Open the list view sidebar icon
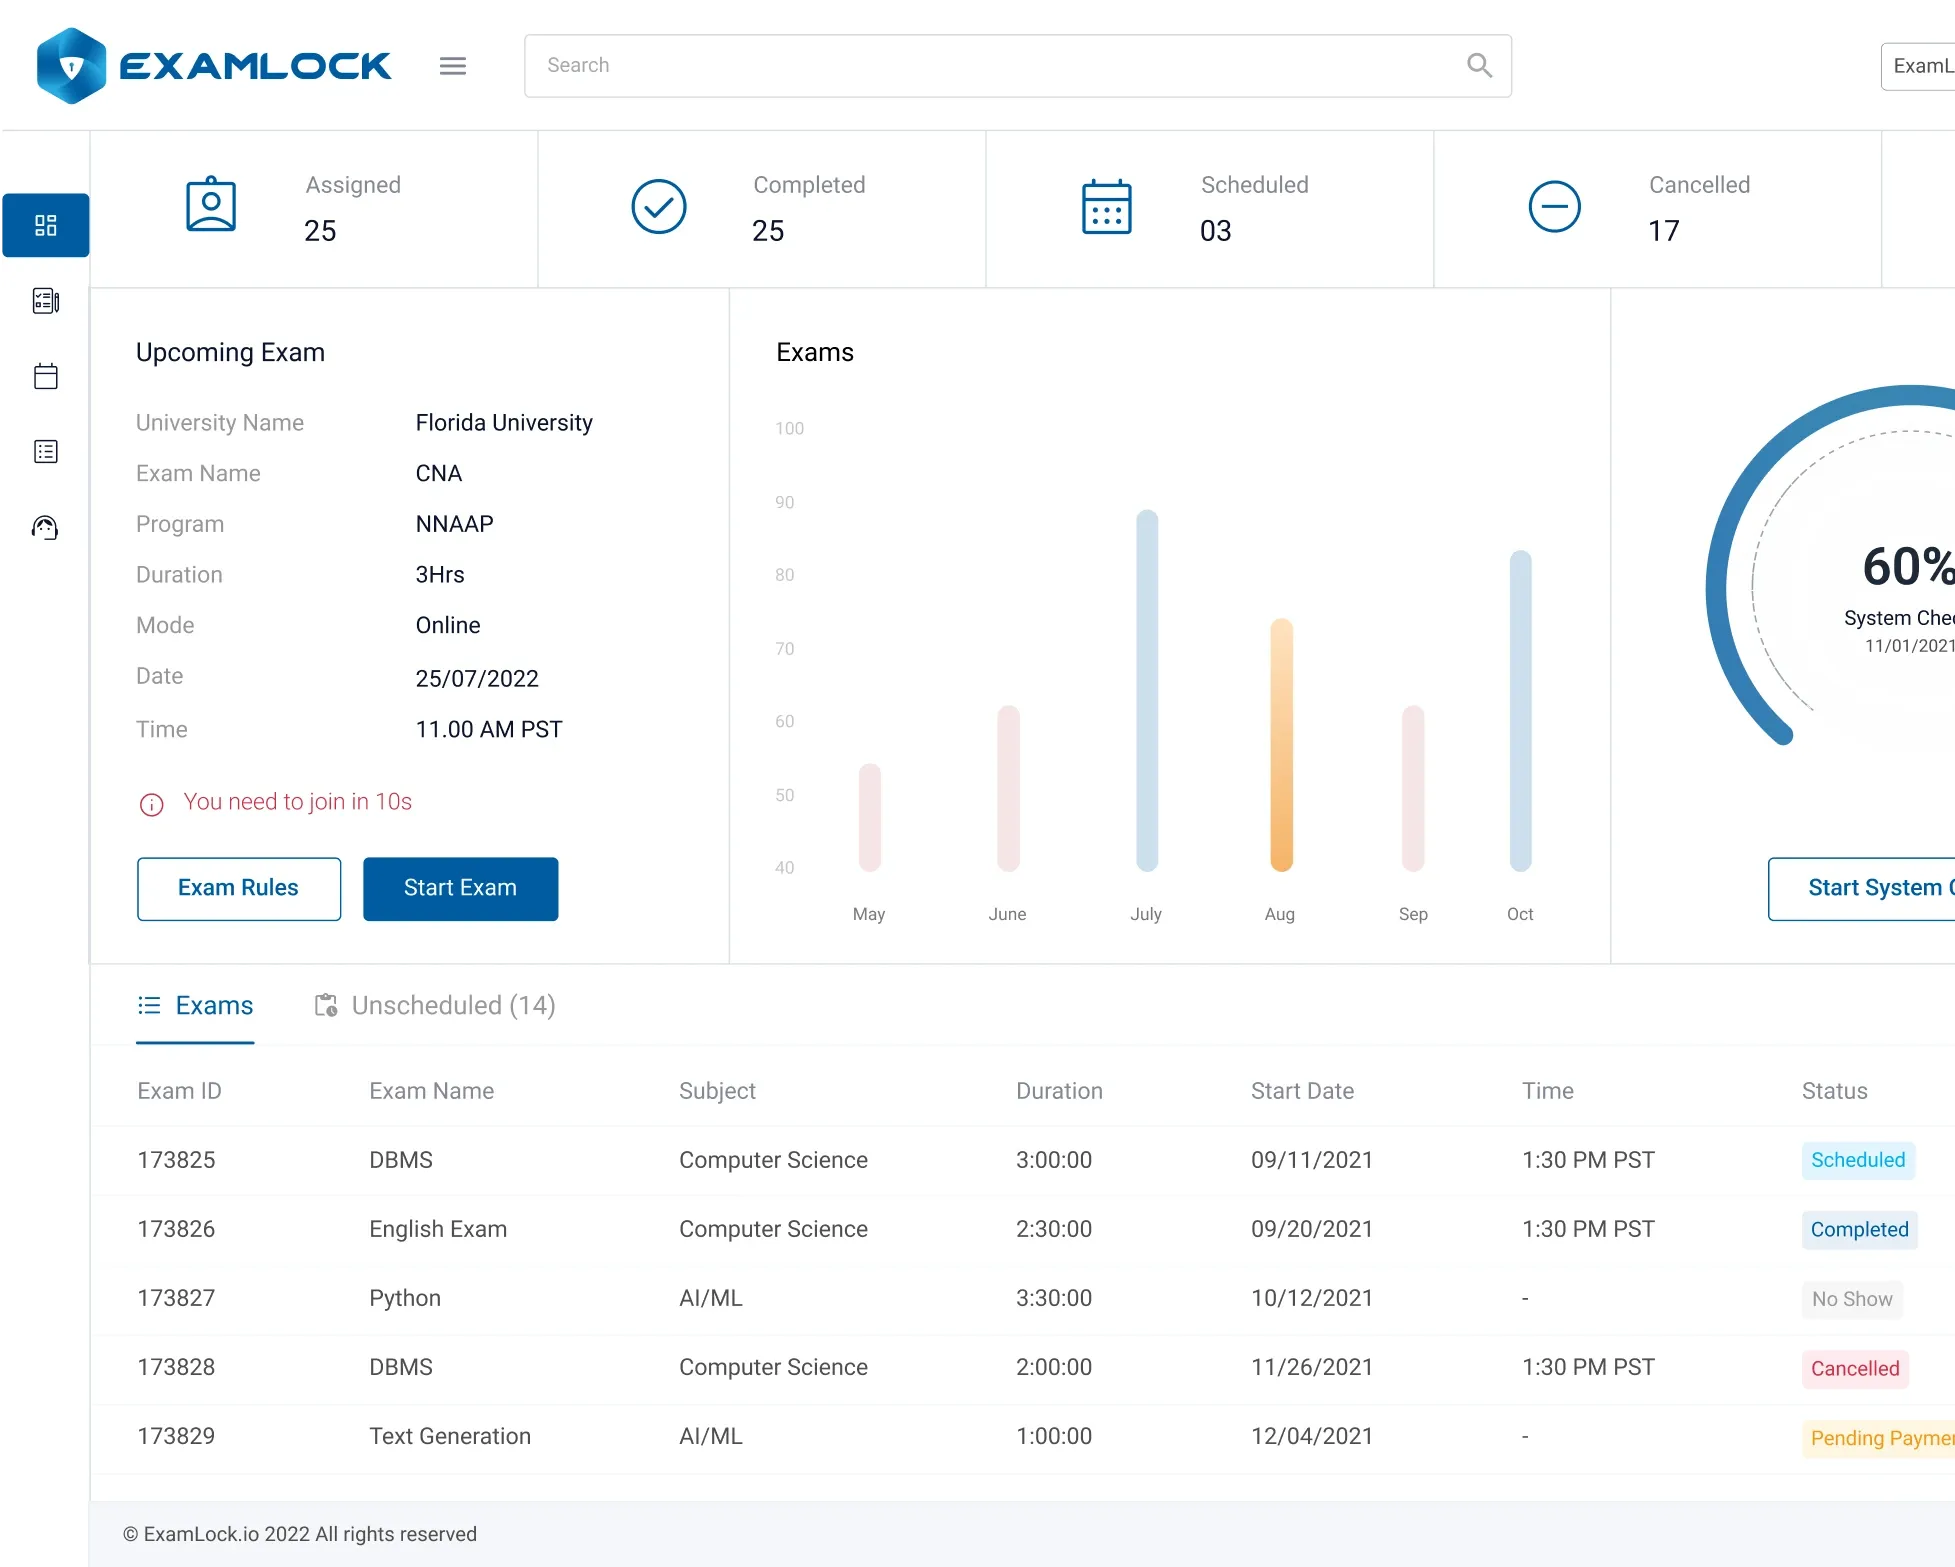Image resolution: width=1955 pixels, height=1567 pixels. point(46,452)
